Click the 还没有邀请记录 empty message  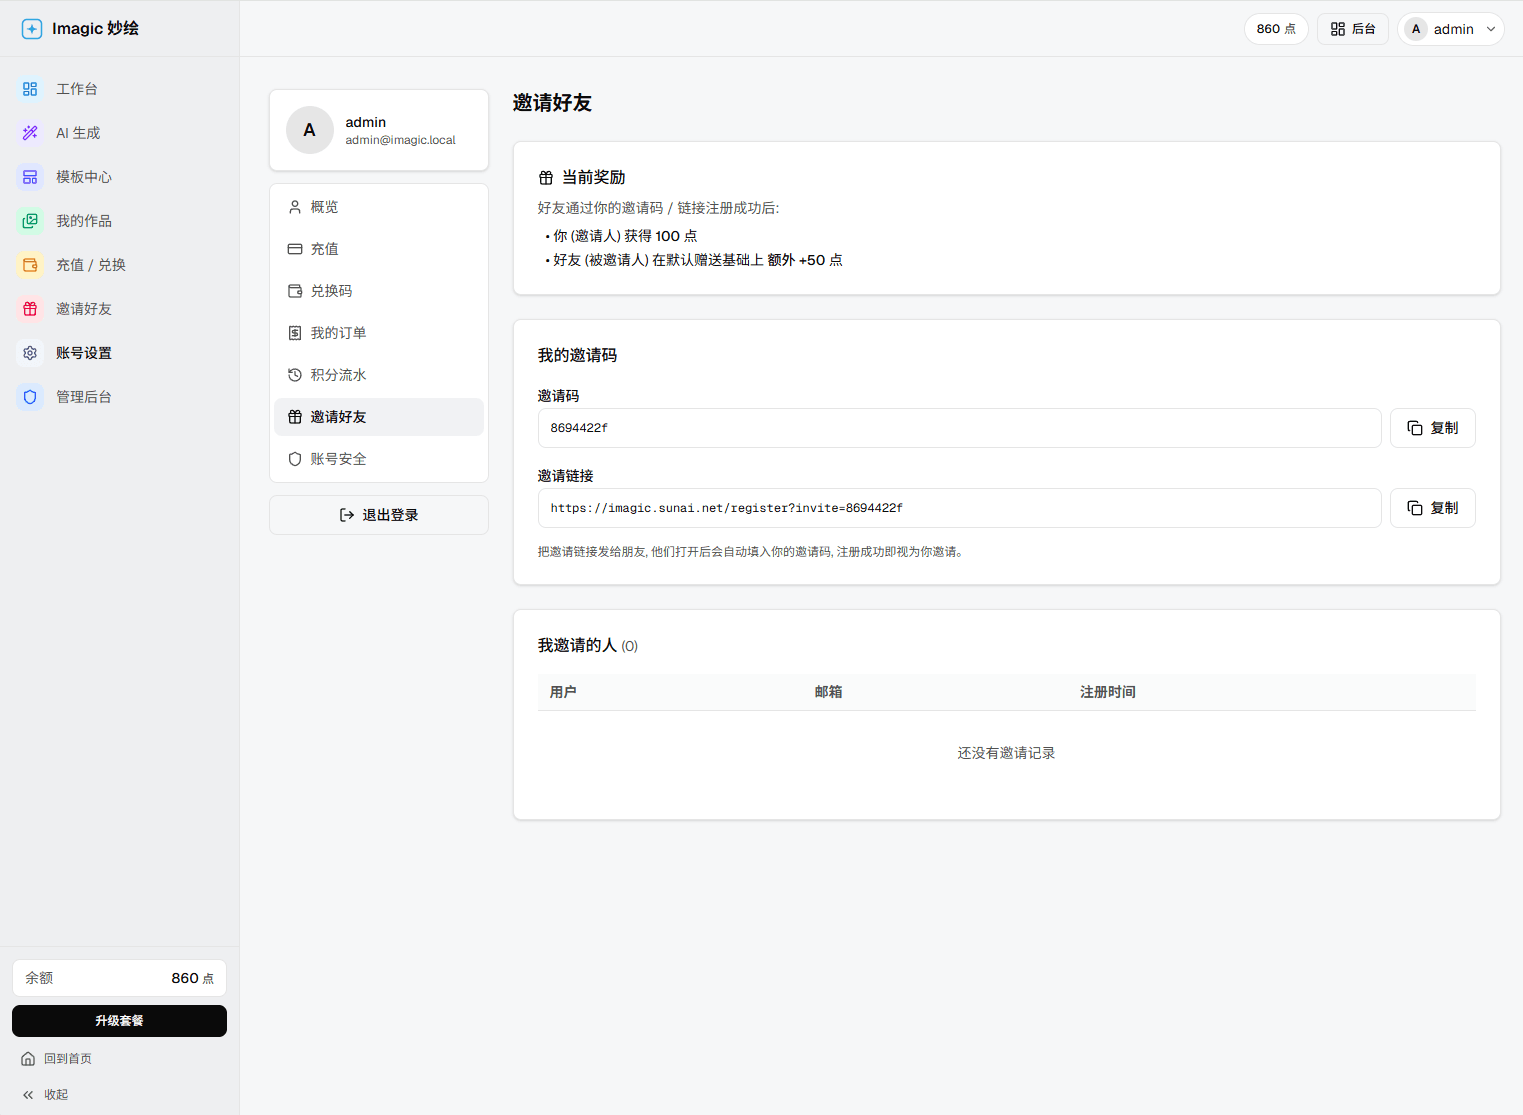click(1006, 753)
